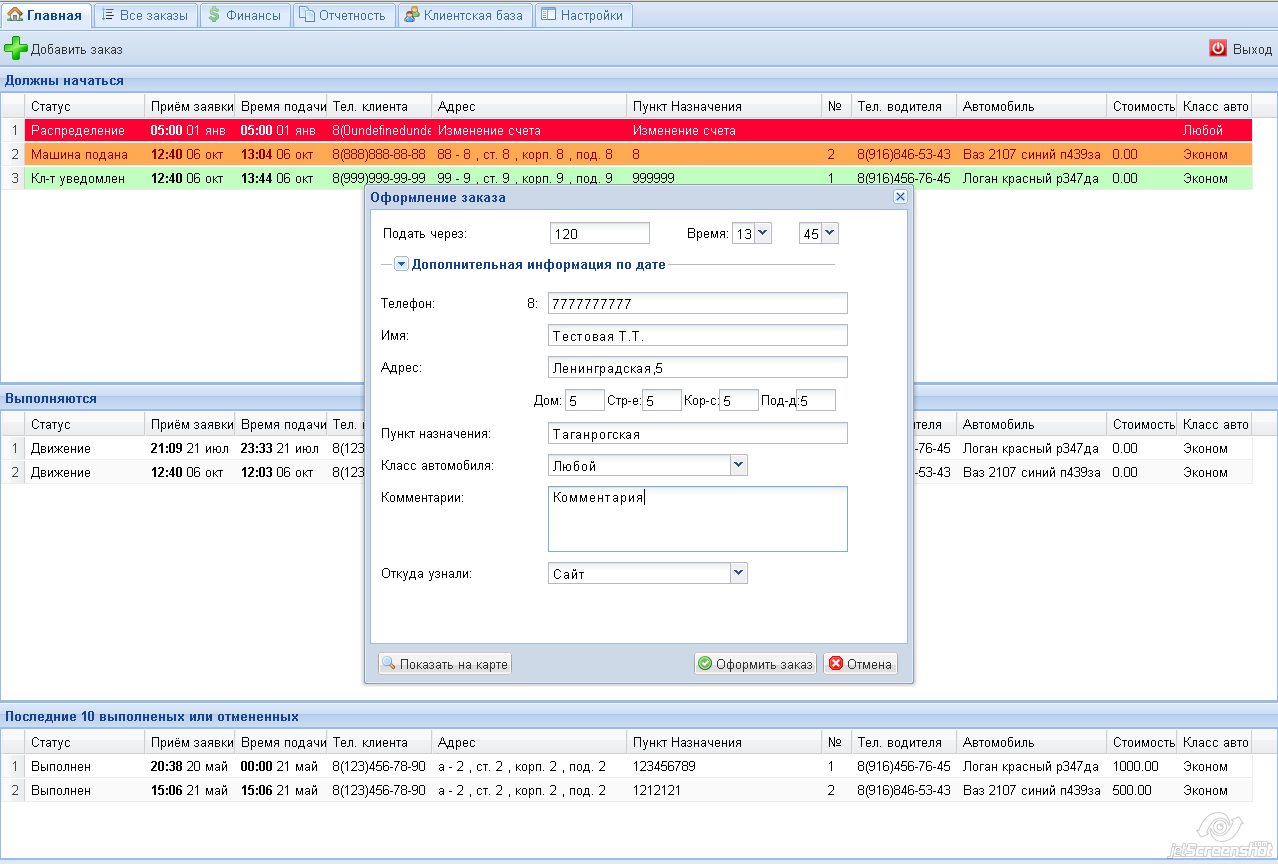Click the list icon on Все заказы tab
This screenshot has width=1278, height=864.
(108, 15)
